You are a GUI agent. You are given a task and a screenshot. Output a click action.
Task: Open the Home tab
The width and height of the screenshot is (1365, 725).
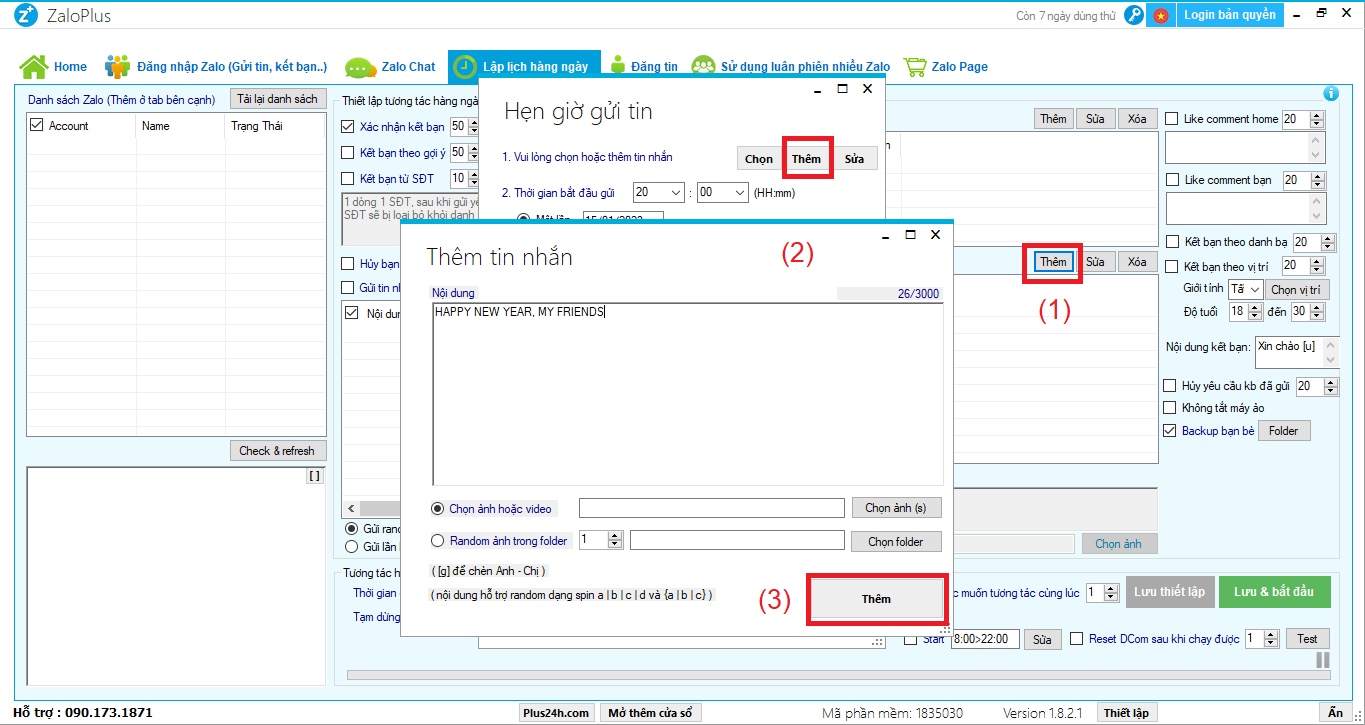tap(54, 67)
